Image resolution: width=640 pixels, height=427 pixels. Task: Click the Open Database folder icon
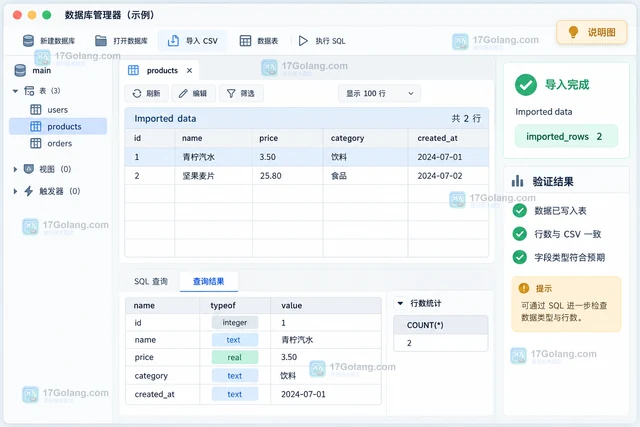(x=101, y=41)
